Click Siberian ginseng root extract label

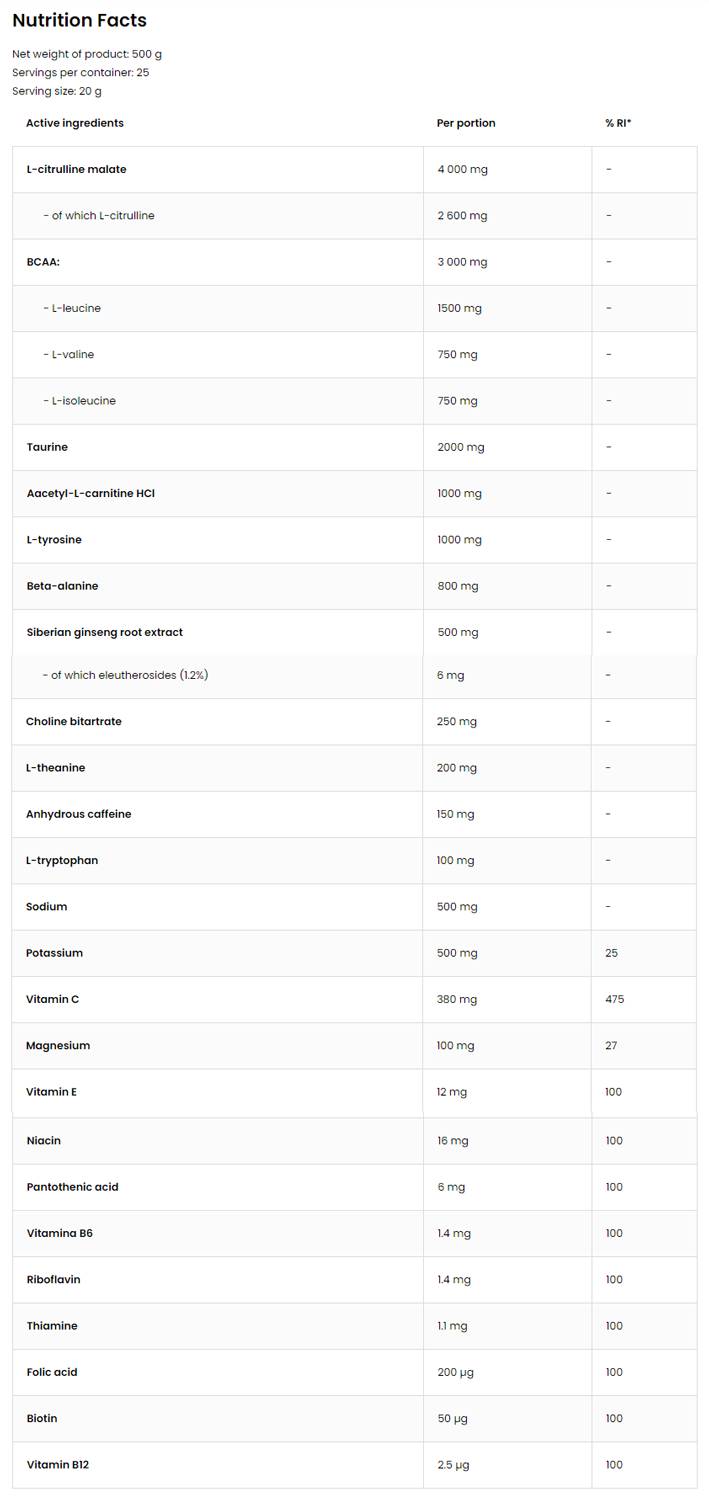(x=104, y=632)
